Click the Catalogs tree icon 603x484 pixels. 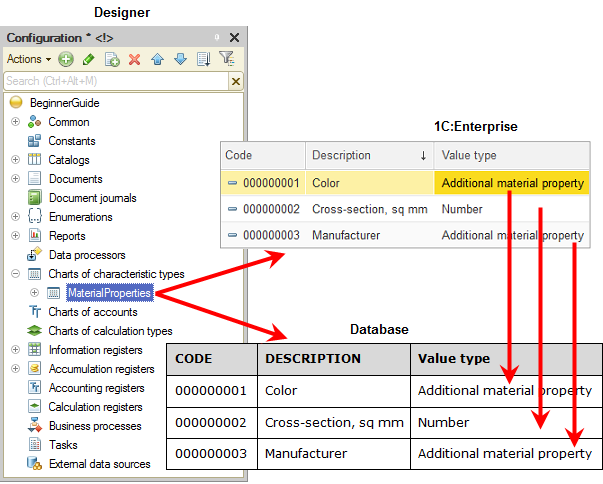(34, 159)
